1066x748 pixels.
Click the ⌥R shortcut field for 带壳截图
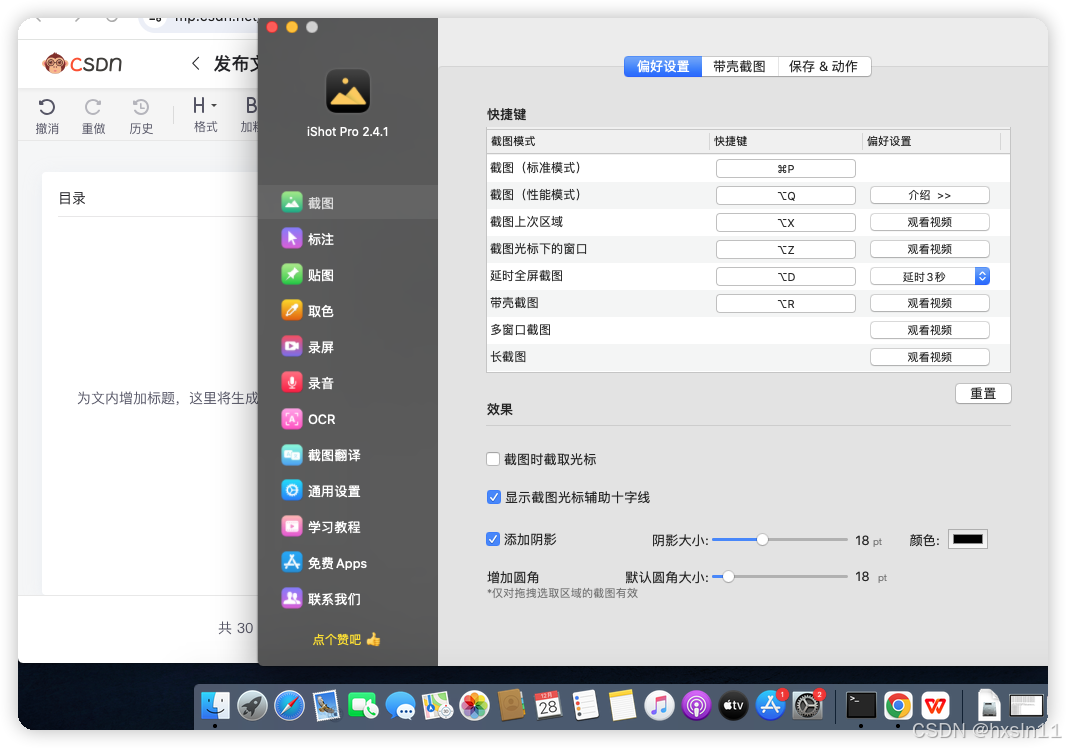coord(785,303)
